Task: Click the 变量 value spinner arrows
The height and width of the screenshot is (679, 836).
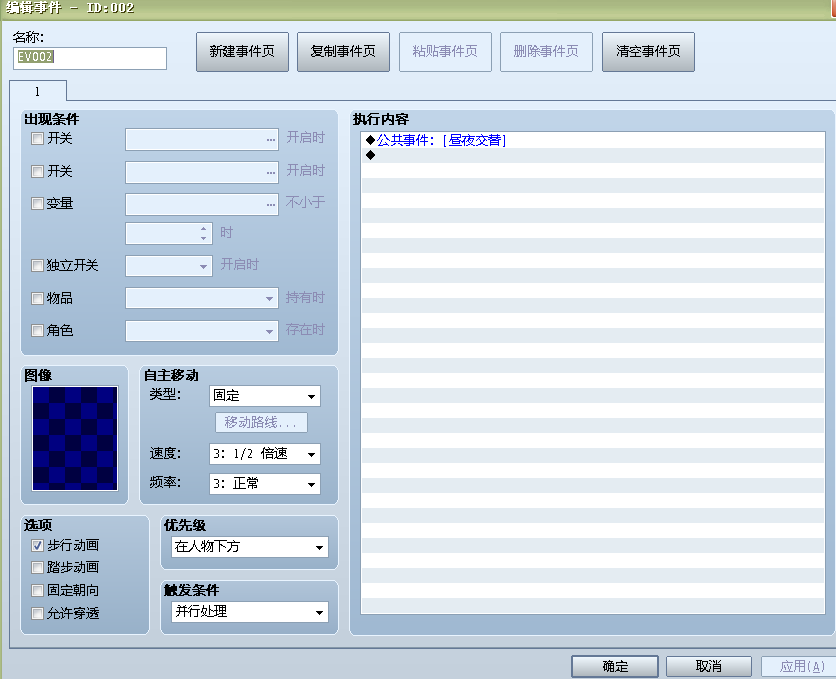Action: (x=204, y=233)
